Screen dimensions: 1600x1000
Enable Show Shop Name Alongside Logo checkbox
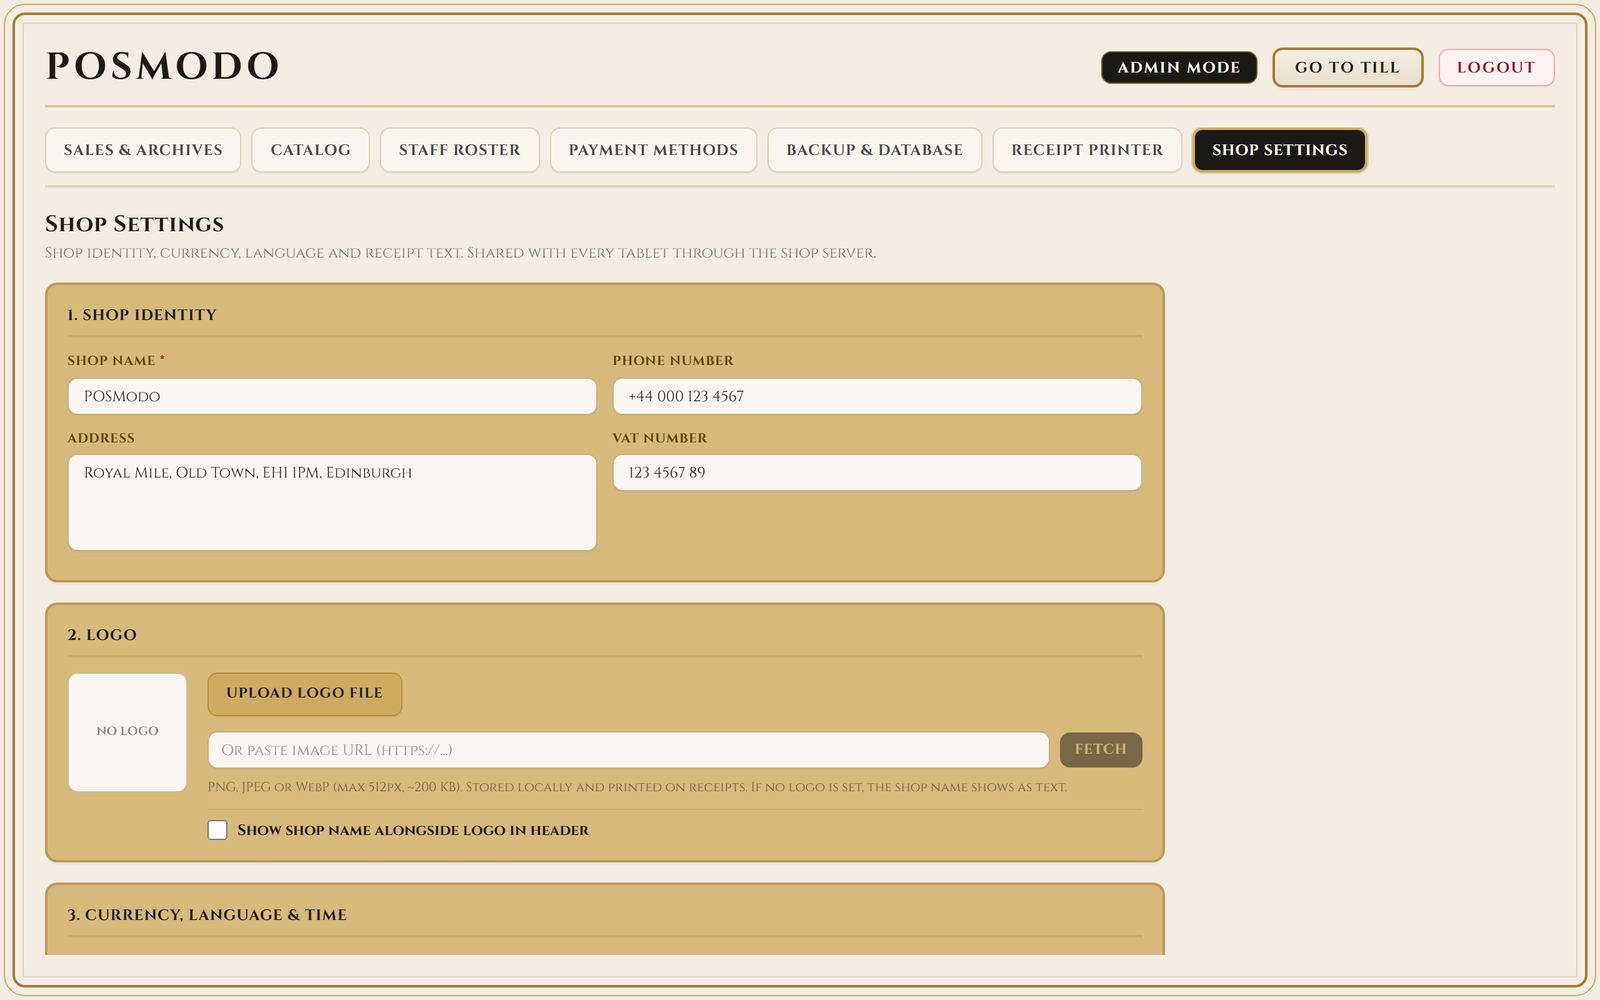[x=218, y=830]
